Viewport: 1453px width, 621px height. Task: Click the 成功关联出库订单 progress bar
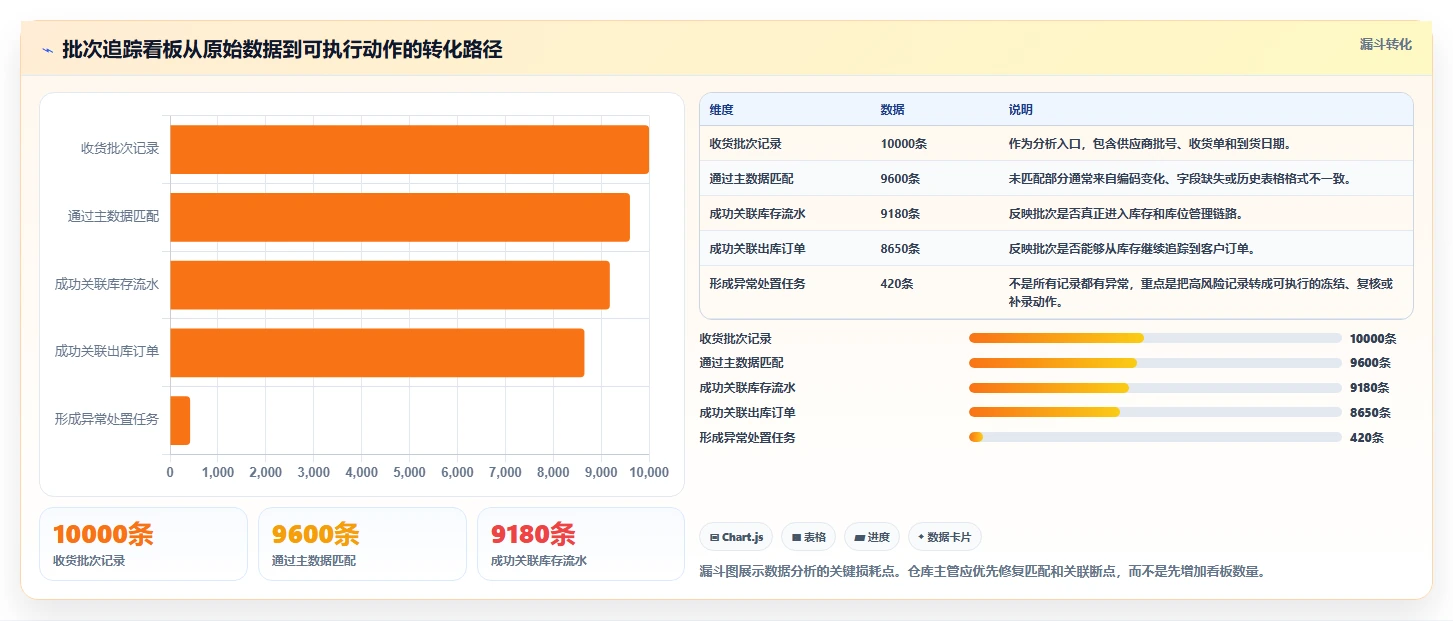[x=1155, y=412]
